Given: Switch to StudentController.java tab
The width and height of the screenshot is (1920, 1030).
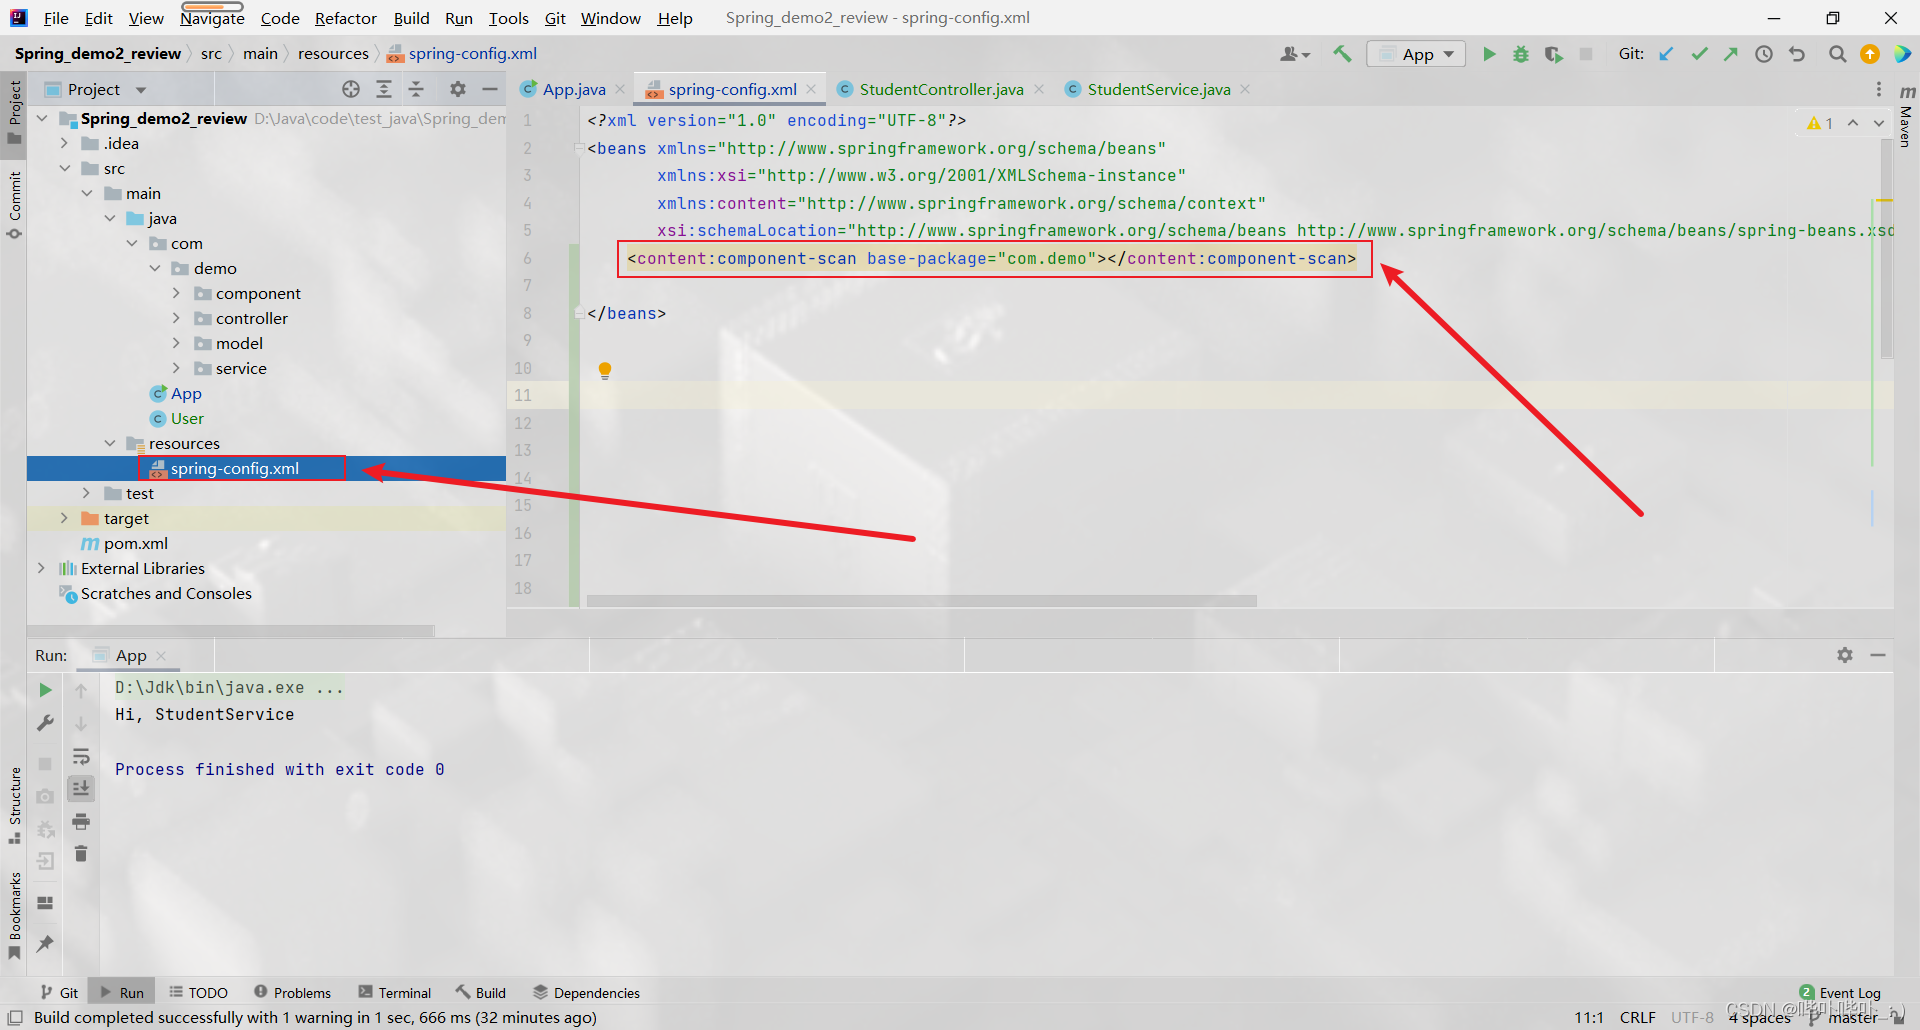Looking at the screenshot, I should coord(941,89).
